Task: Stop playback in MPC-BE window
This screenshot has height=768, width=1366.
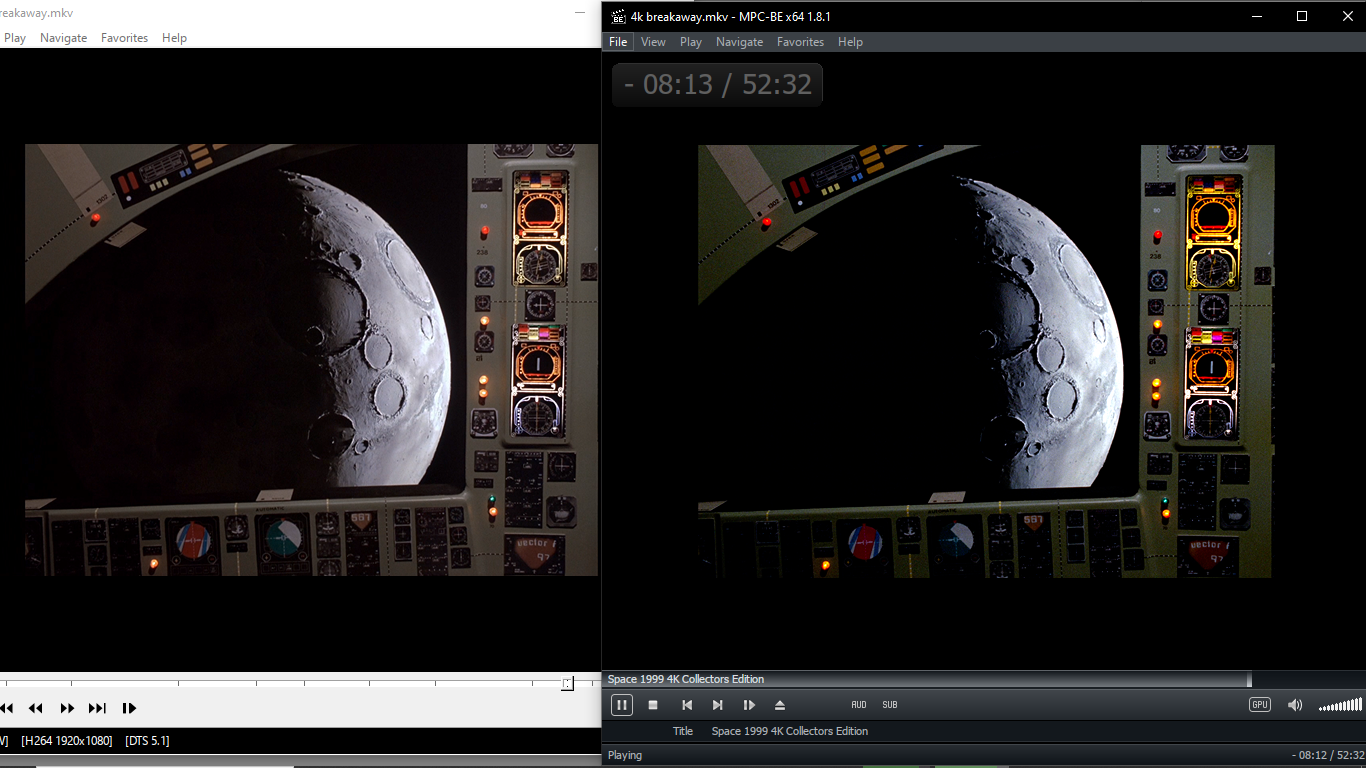Action: [x=653, y=705]
